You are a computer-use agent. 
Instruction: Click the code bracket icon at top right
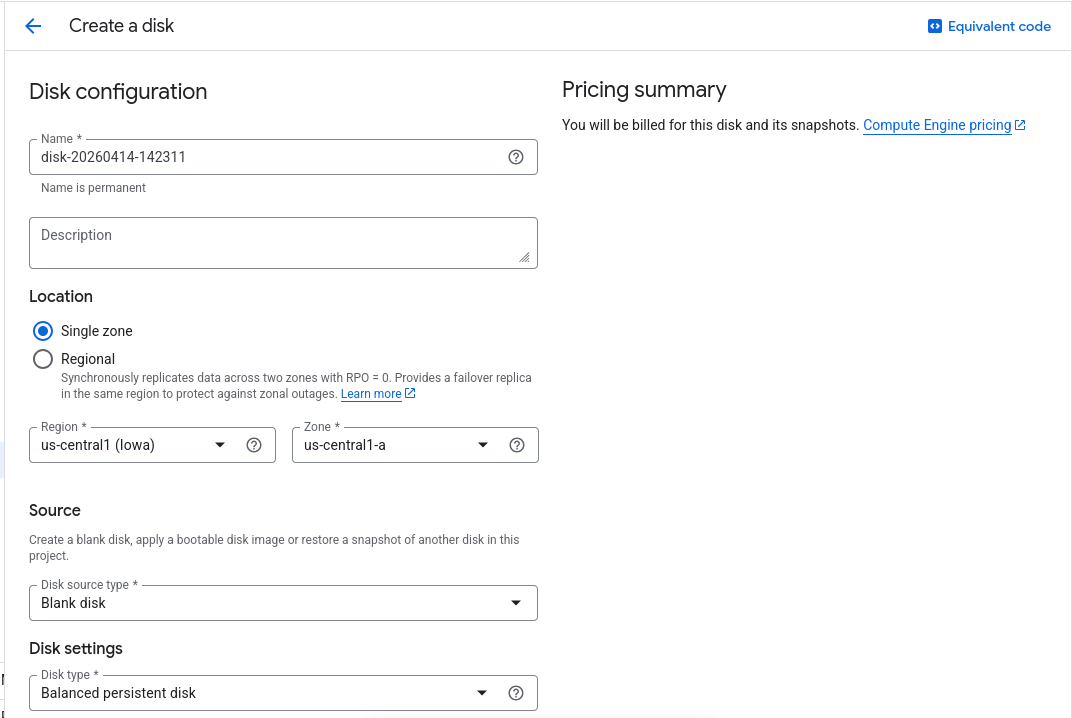tap(935, 26)
